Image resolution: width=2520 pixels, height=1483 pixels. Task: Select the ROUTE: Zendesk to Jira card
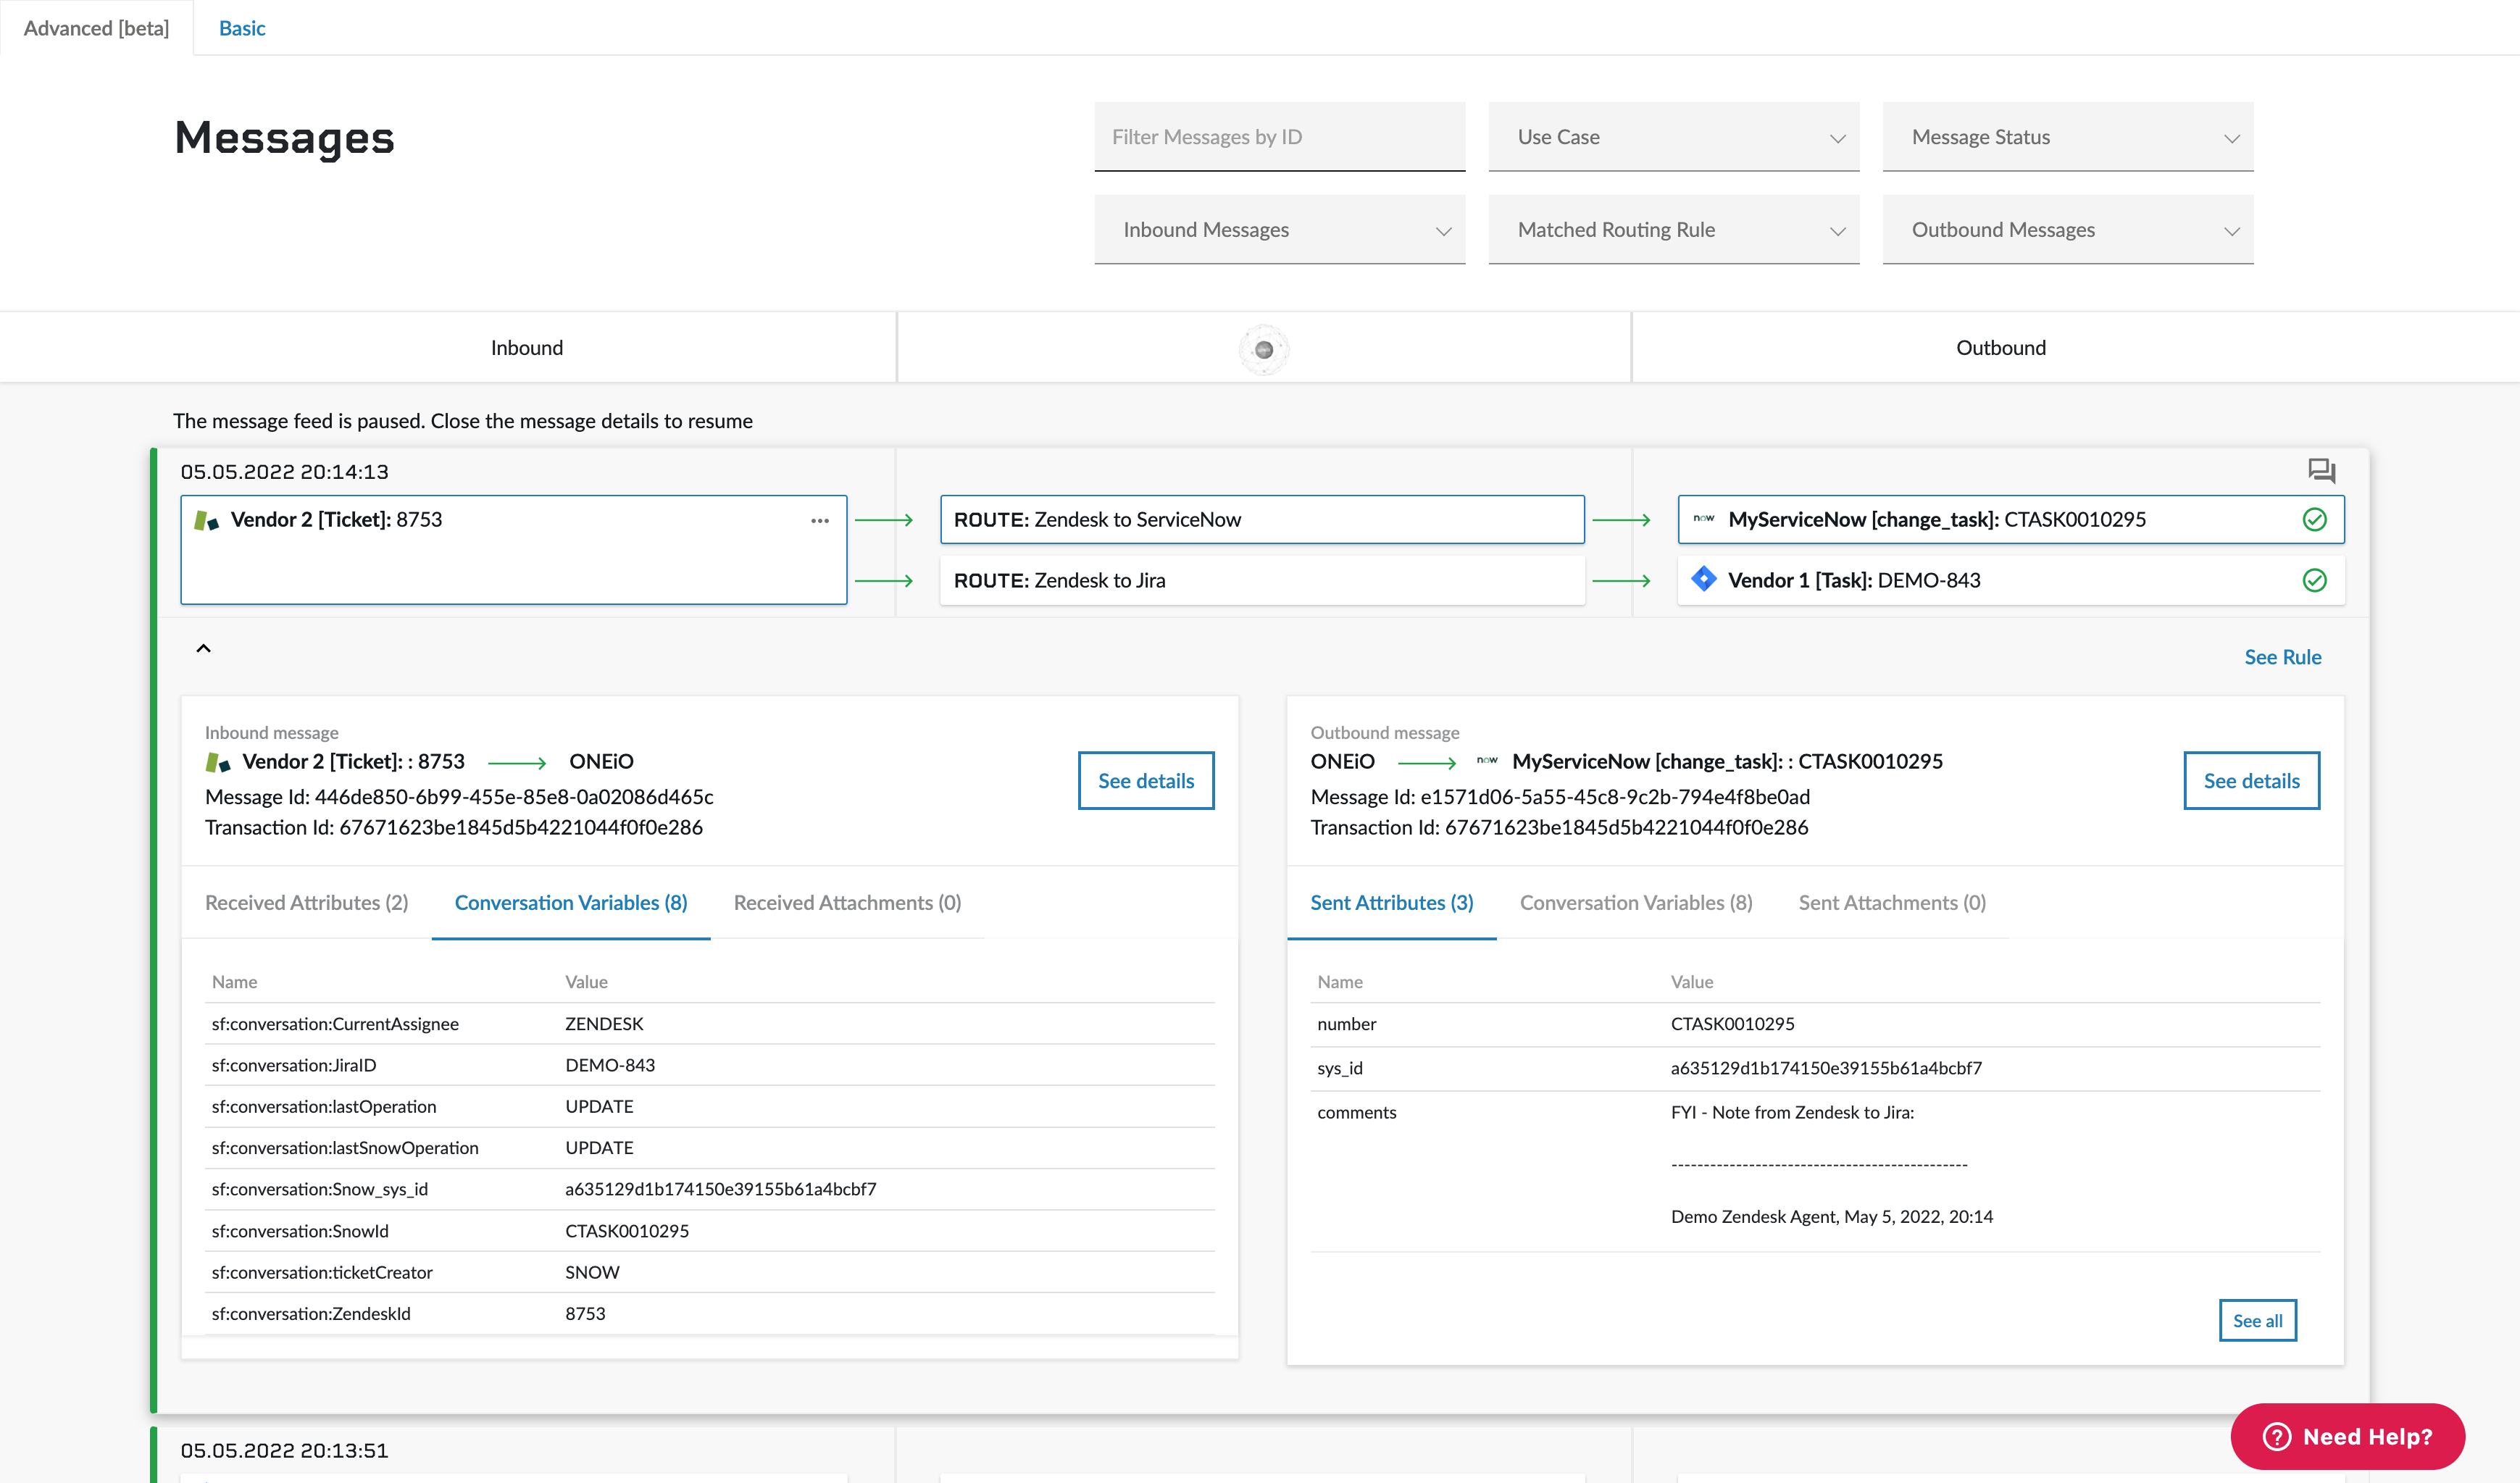[1262, 580]
